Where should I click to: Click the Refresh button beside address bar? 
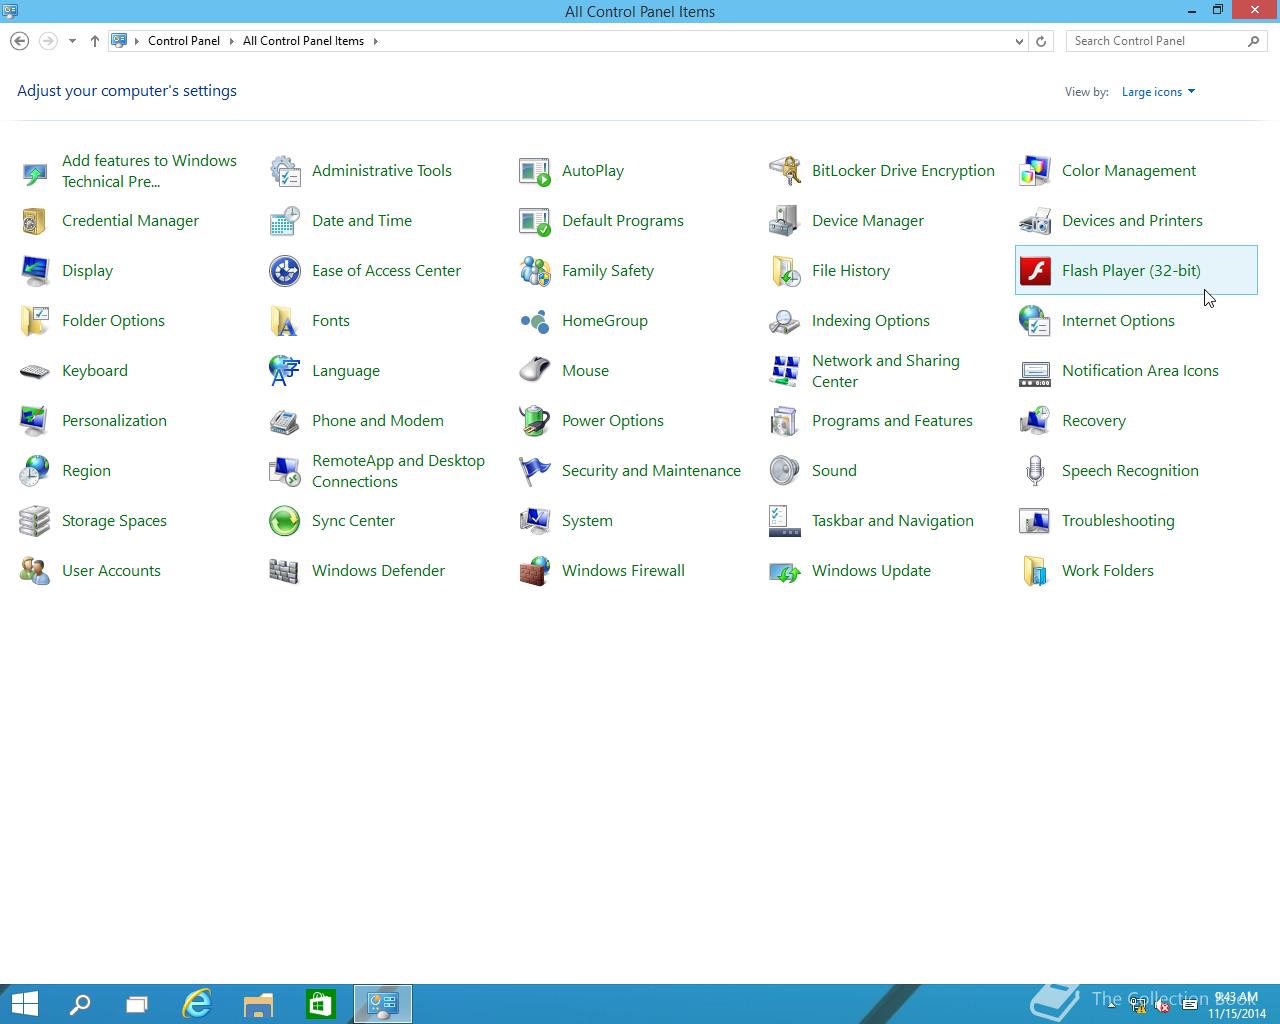pyautogui.click(x=1041, y=41)
